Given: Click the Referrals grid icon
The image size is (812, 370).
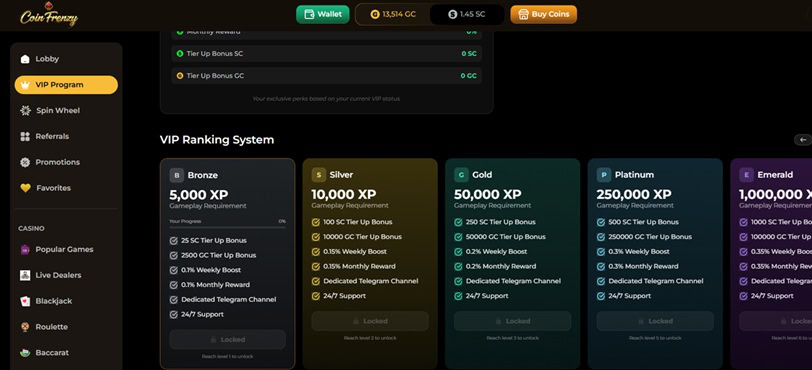Looking at the screenshot, I should tap(25, 136).
